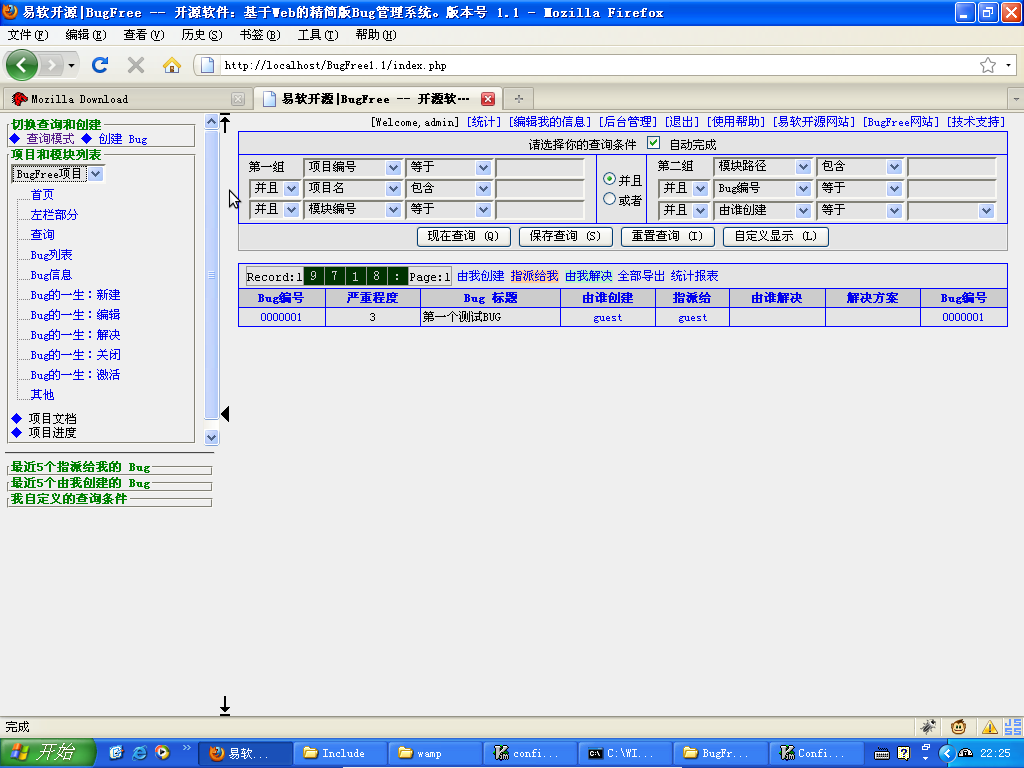Click the left triangle to collapse sidebar
The image size is (1024, 768).
tap(225, 413)
